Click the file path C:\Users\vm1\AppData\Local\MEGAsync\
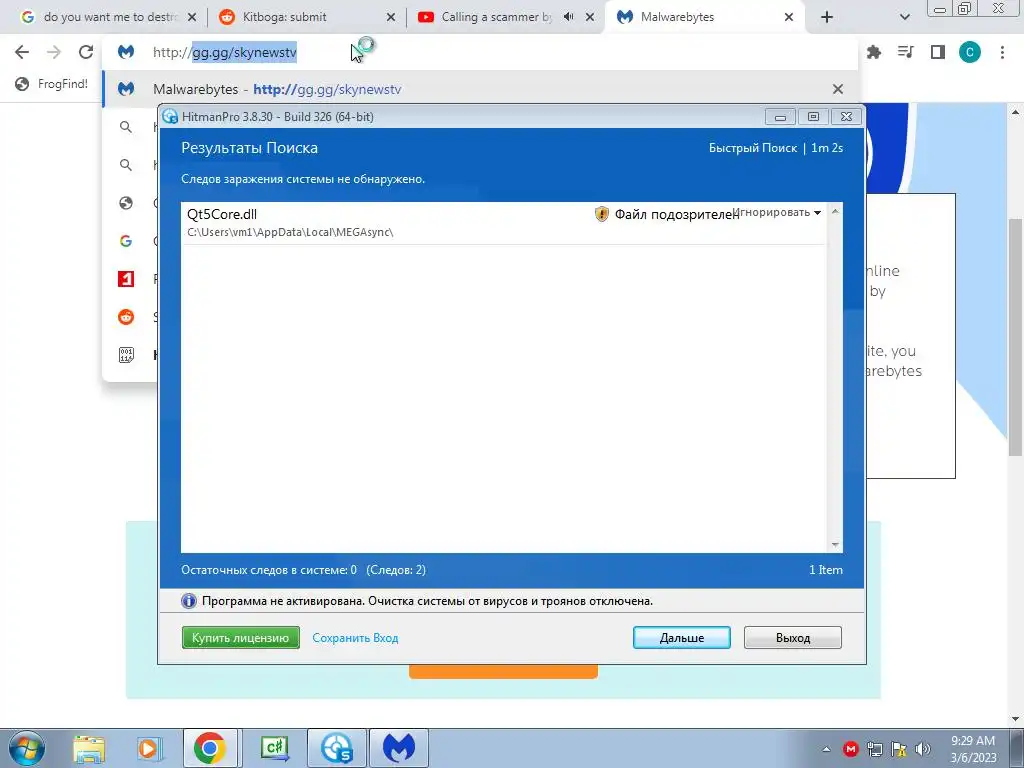The image size is (1024, 768). point(290,232)
